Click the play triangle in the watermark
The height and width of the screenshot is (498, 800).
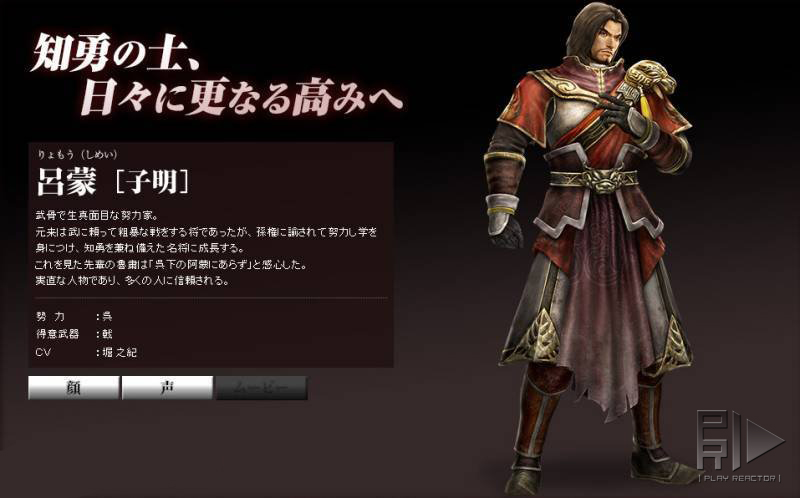click(765, 439)
